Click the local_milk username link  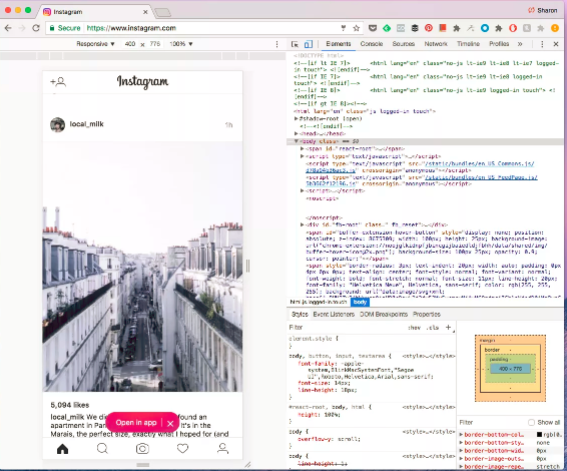pos(86,124)
